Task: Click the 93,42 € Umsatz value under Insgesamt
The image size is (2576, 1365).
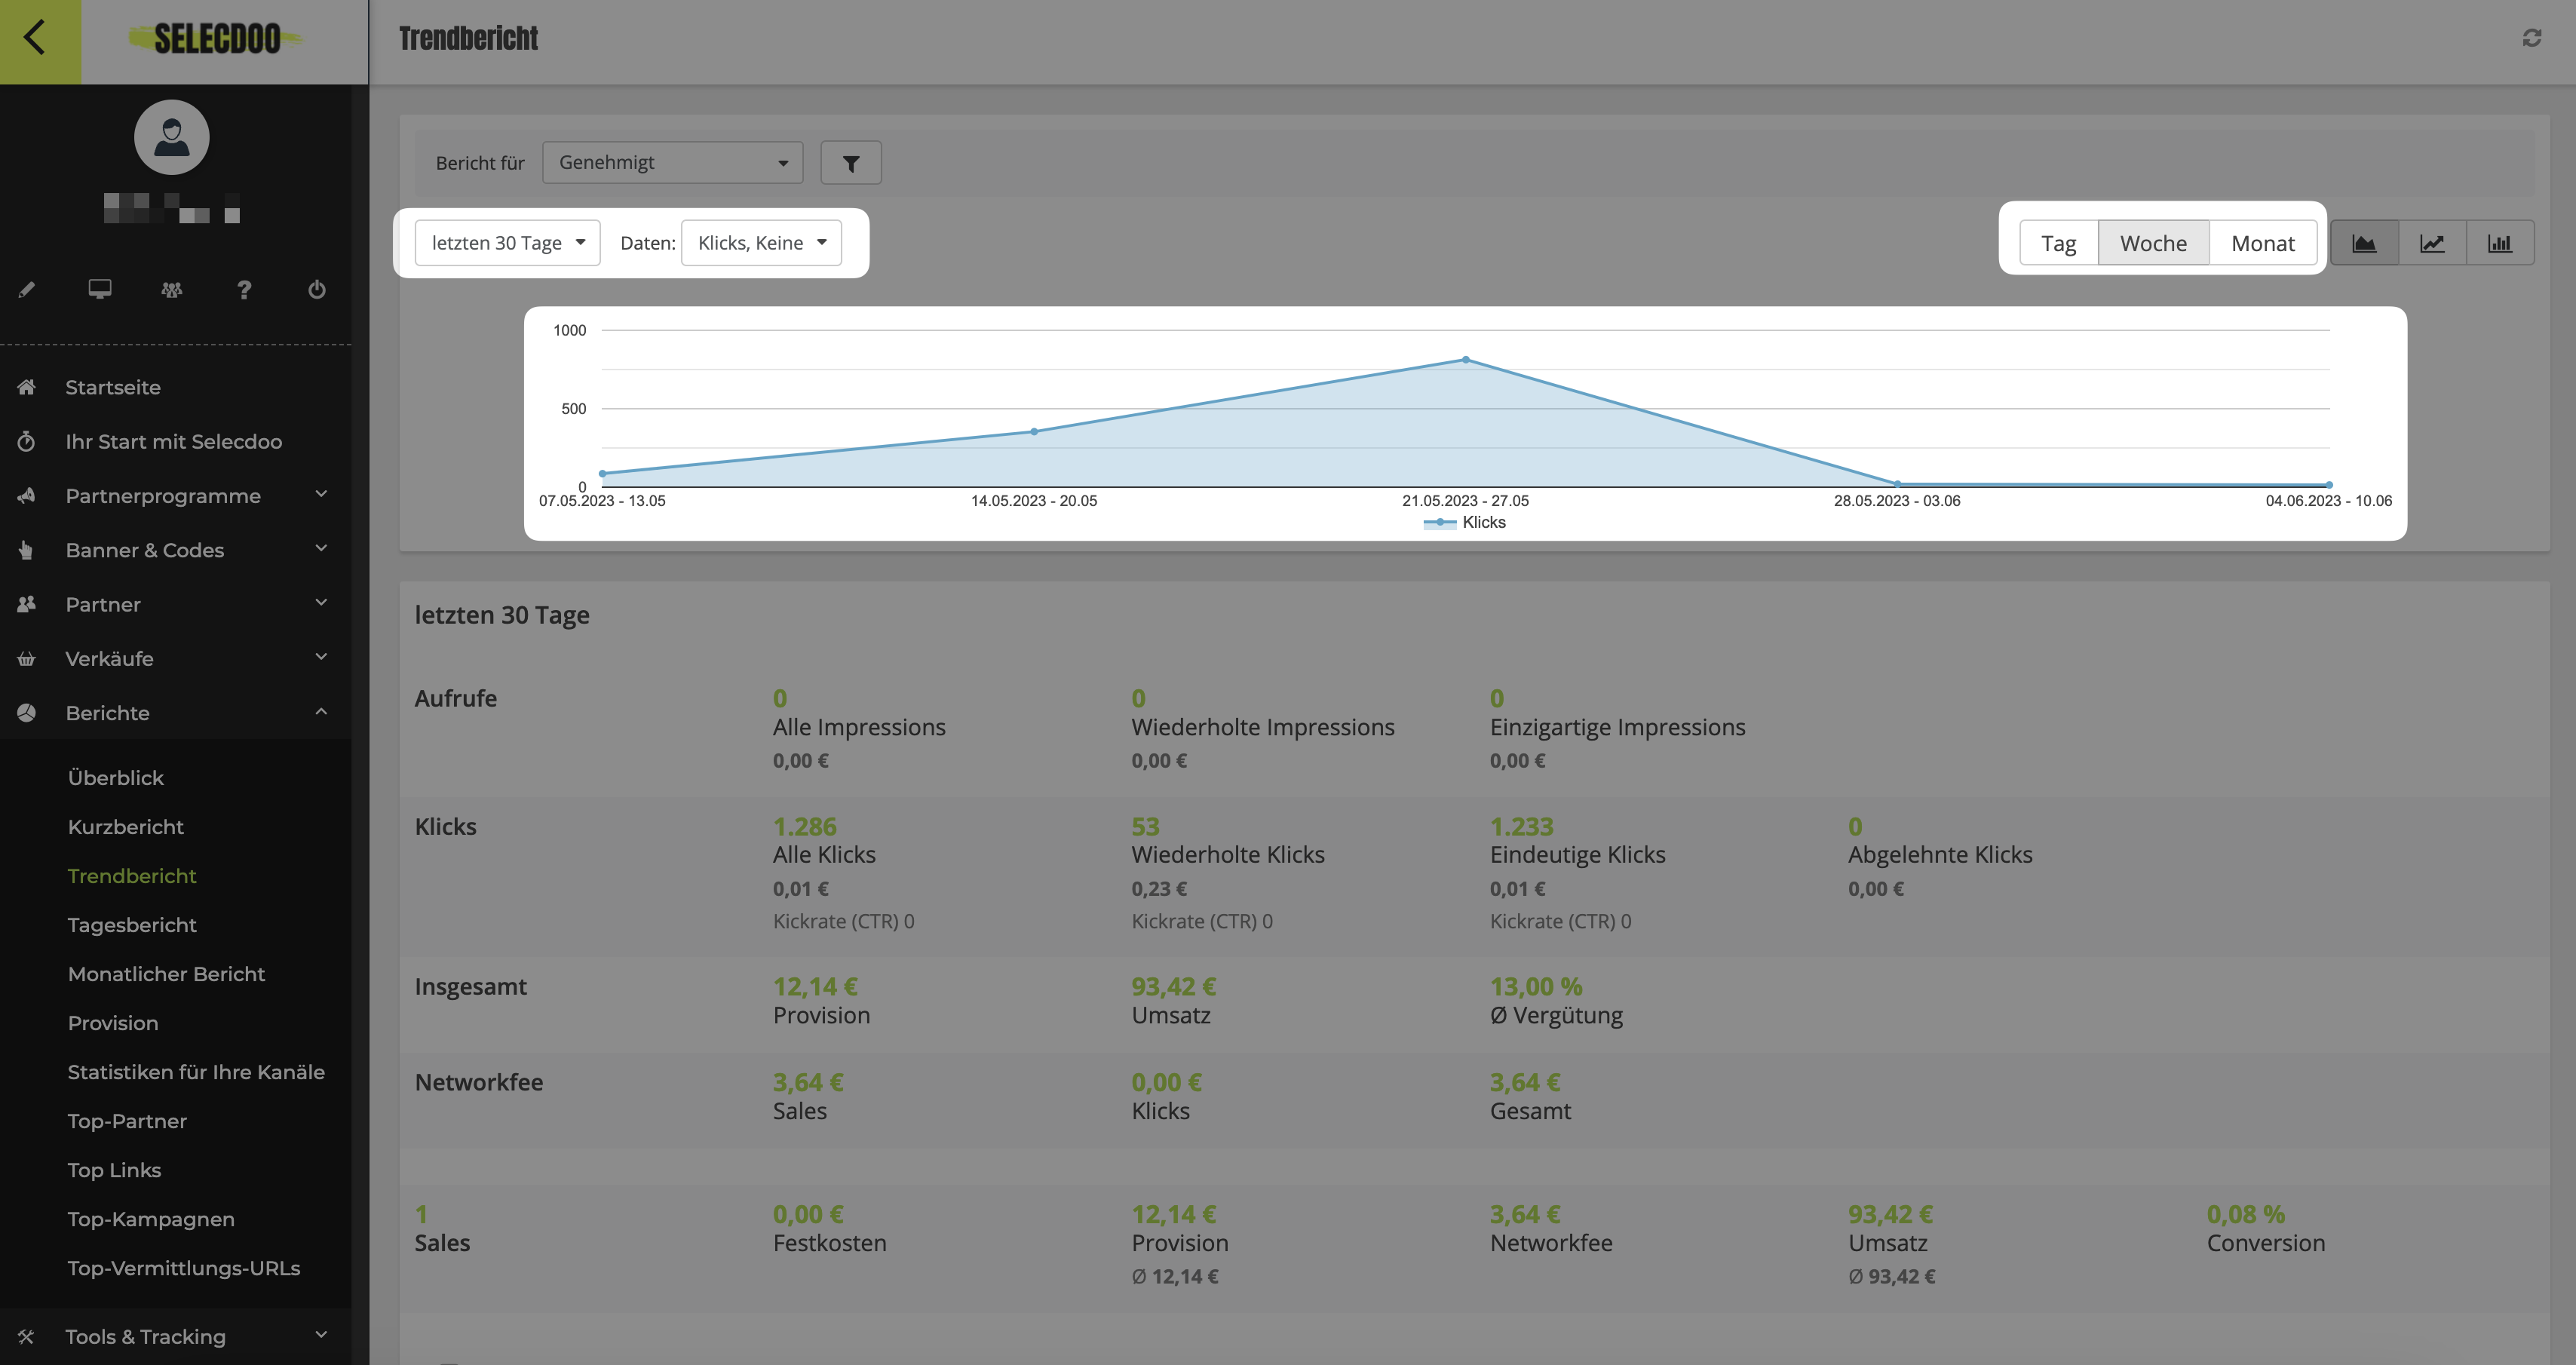Action: pyautogui.click(x=1173, y=986)
